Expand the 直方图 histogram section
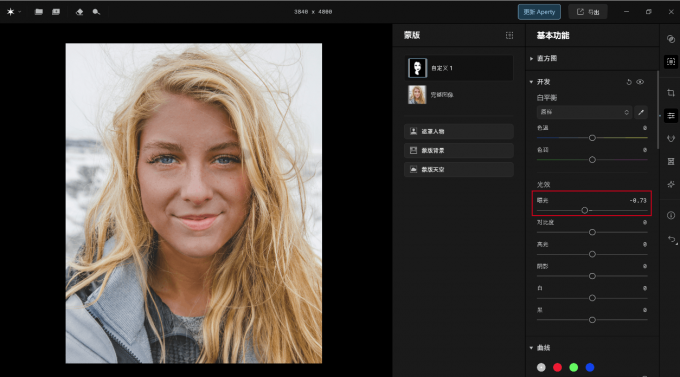The image size is (680, 377). [x=531, y=58]
